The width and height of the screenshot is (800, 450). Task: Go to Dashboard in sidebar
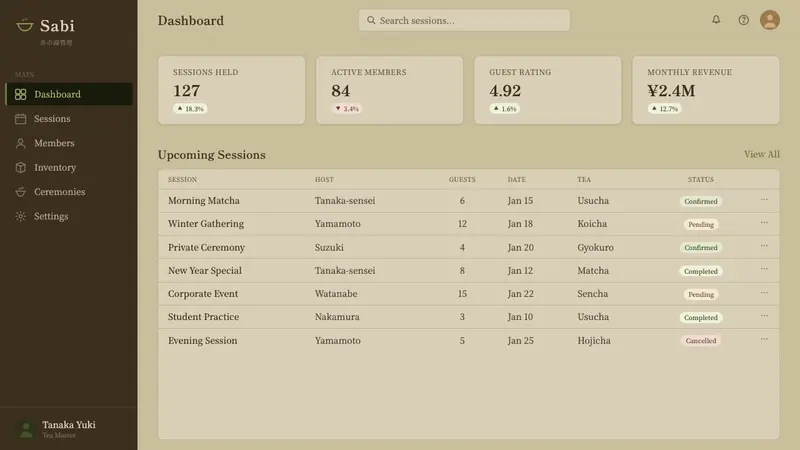point(69,94)
